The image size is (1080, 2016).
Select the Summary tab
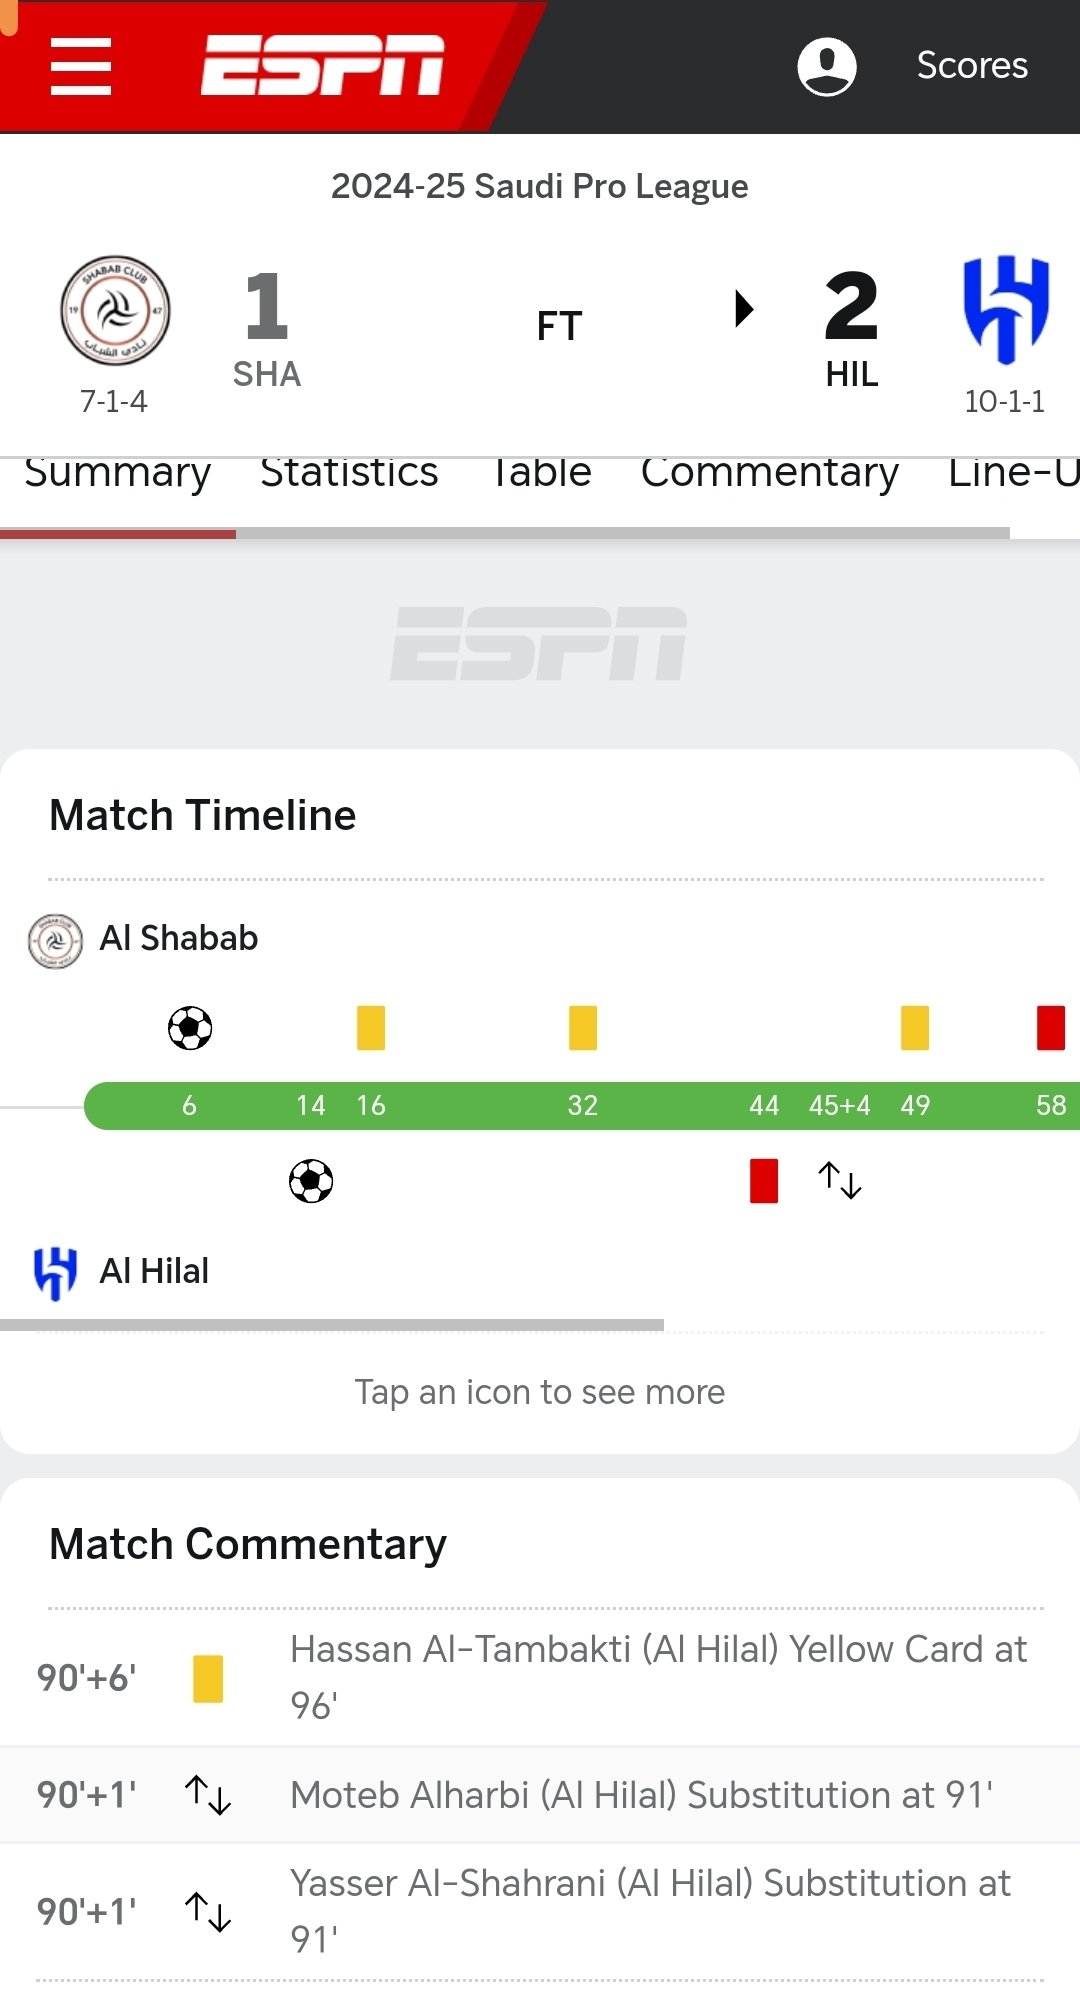pyautogui.click(x=118, y=474)
